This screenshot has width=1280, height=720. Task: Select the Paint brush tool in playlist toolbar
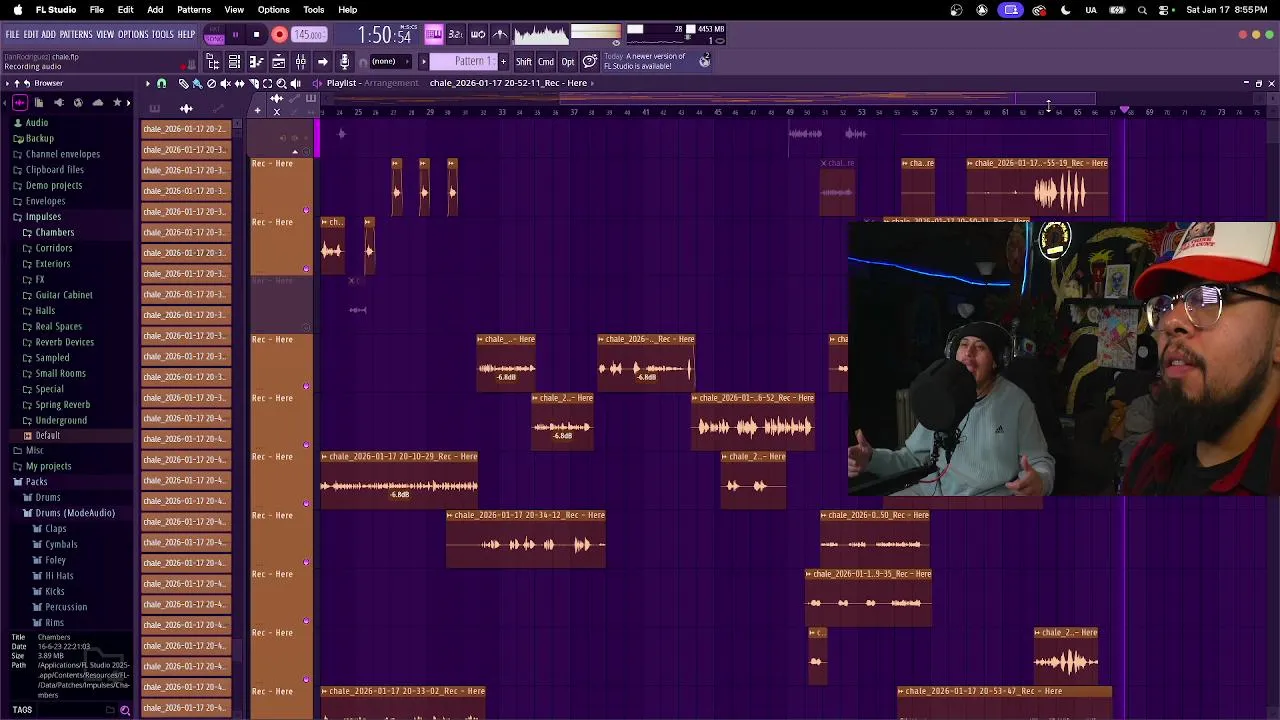click(x=197, y=83)
